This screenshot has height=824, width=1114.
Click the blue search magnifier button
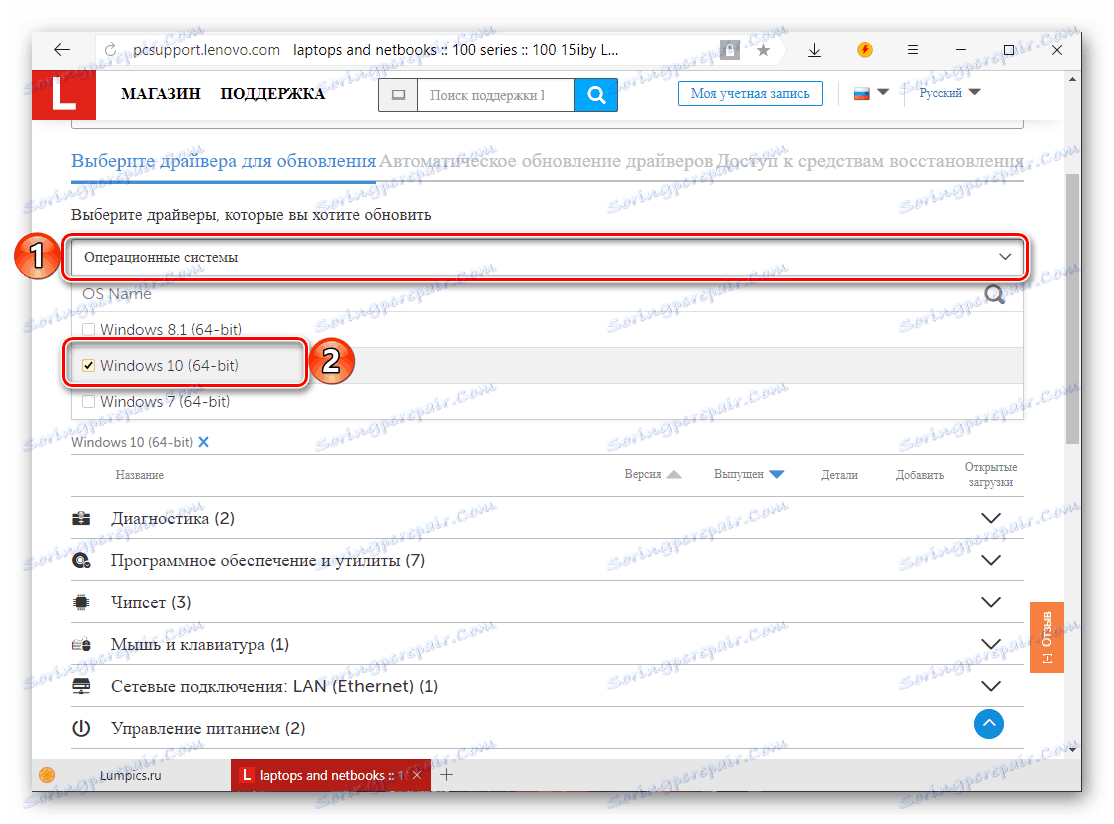point(596,95)
